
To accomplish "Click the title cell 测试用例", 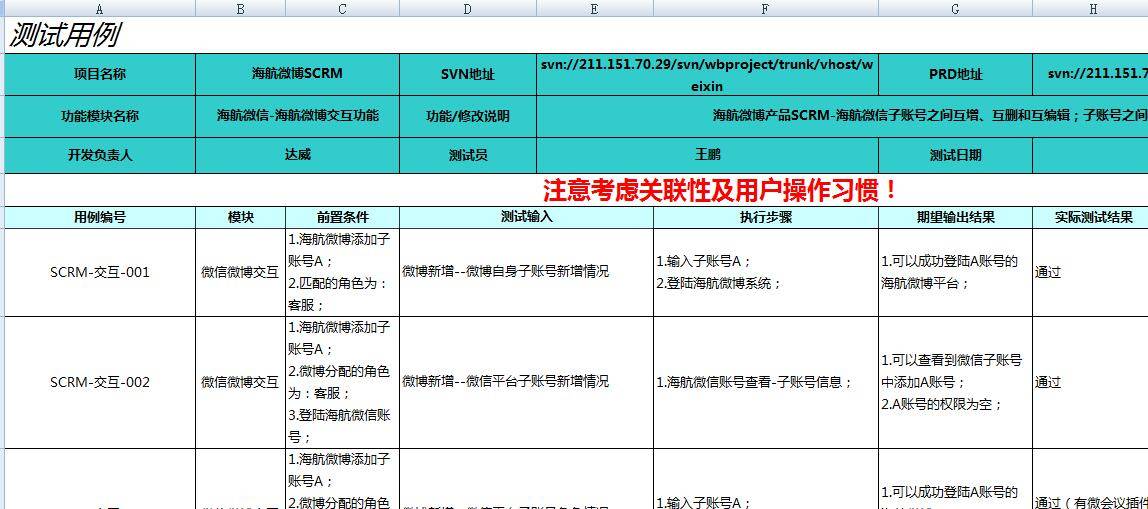I will [64, 35].
